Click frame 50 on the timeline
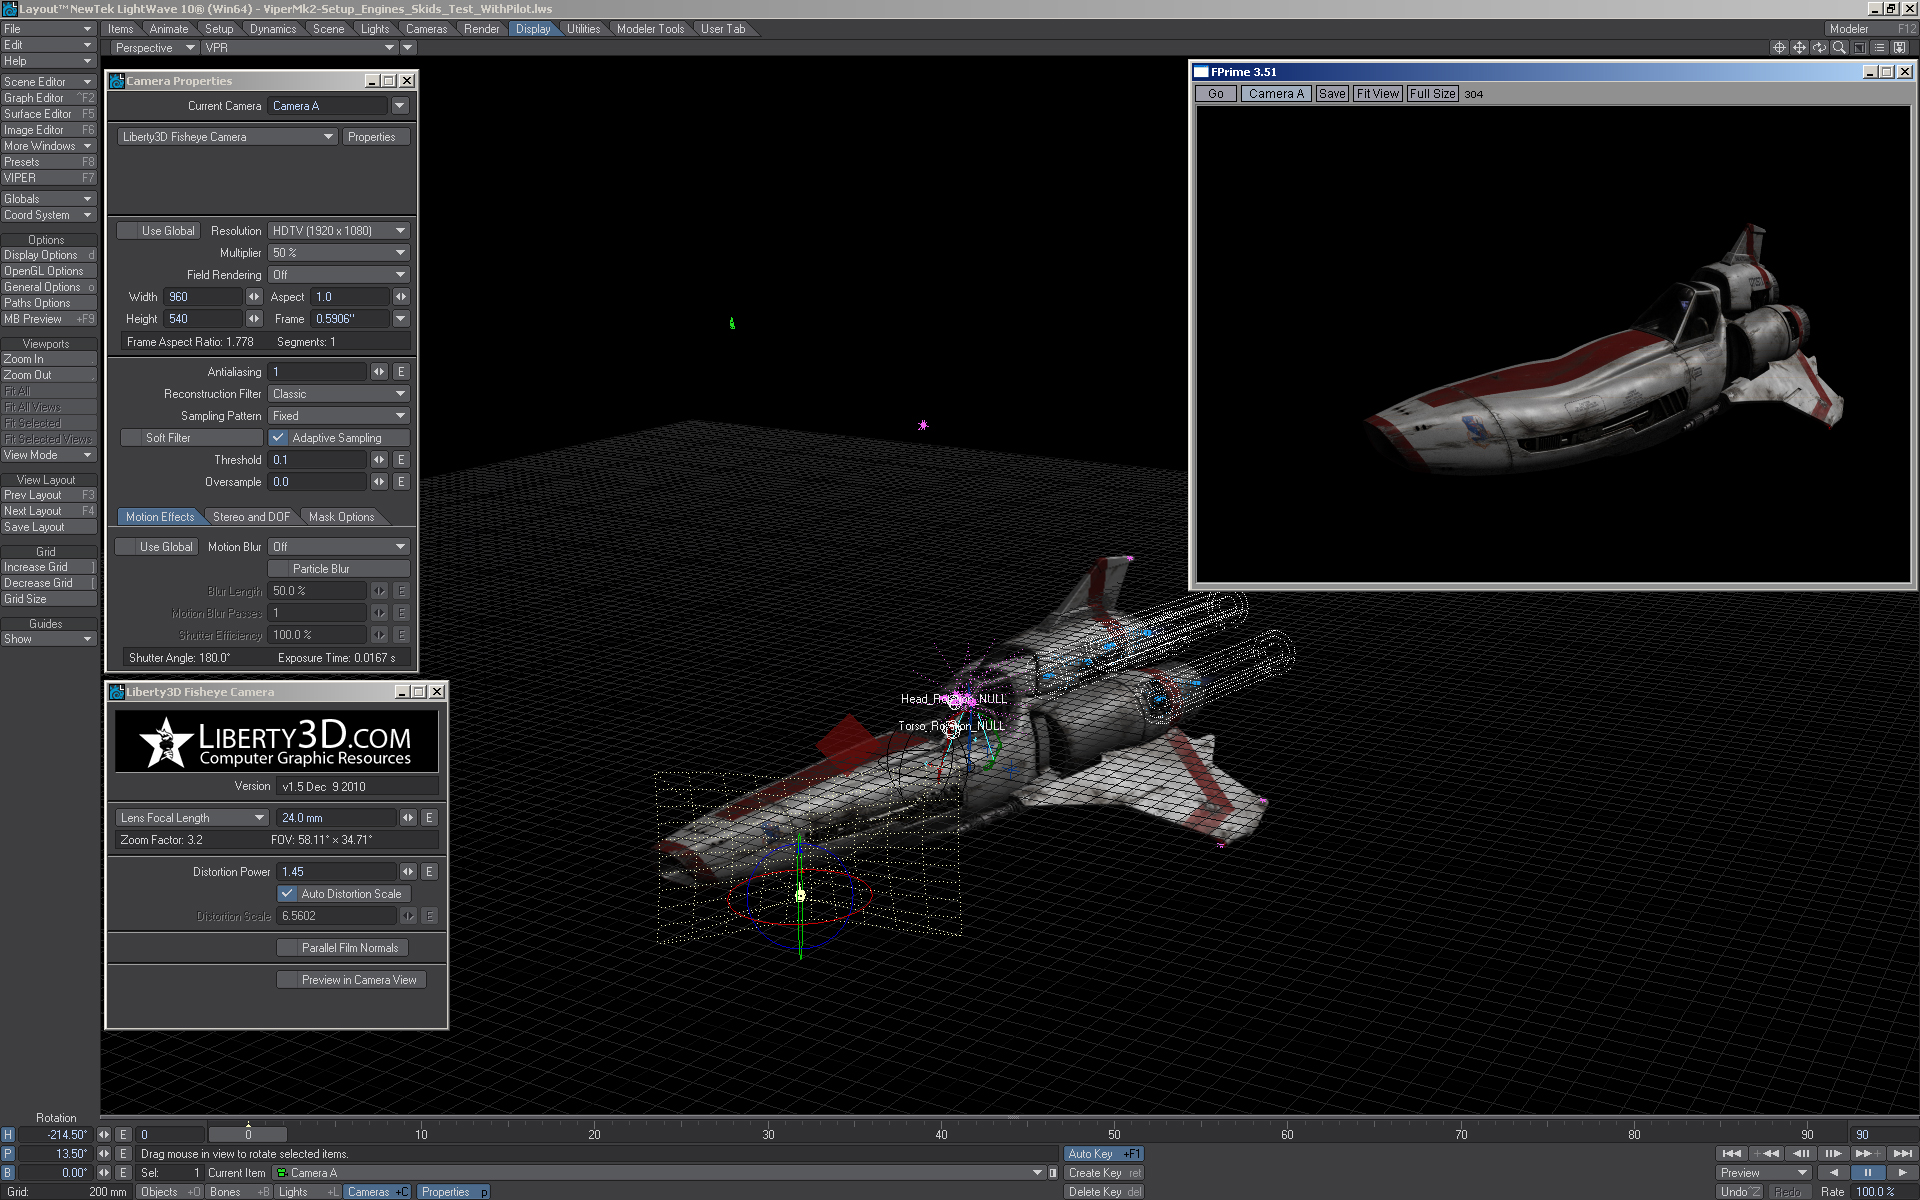This screenshot has width=1920, height=1200. [1114, 1134]
